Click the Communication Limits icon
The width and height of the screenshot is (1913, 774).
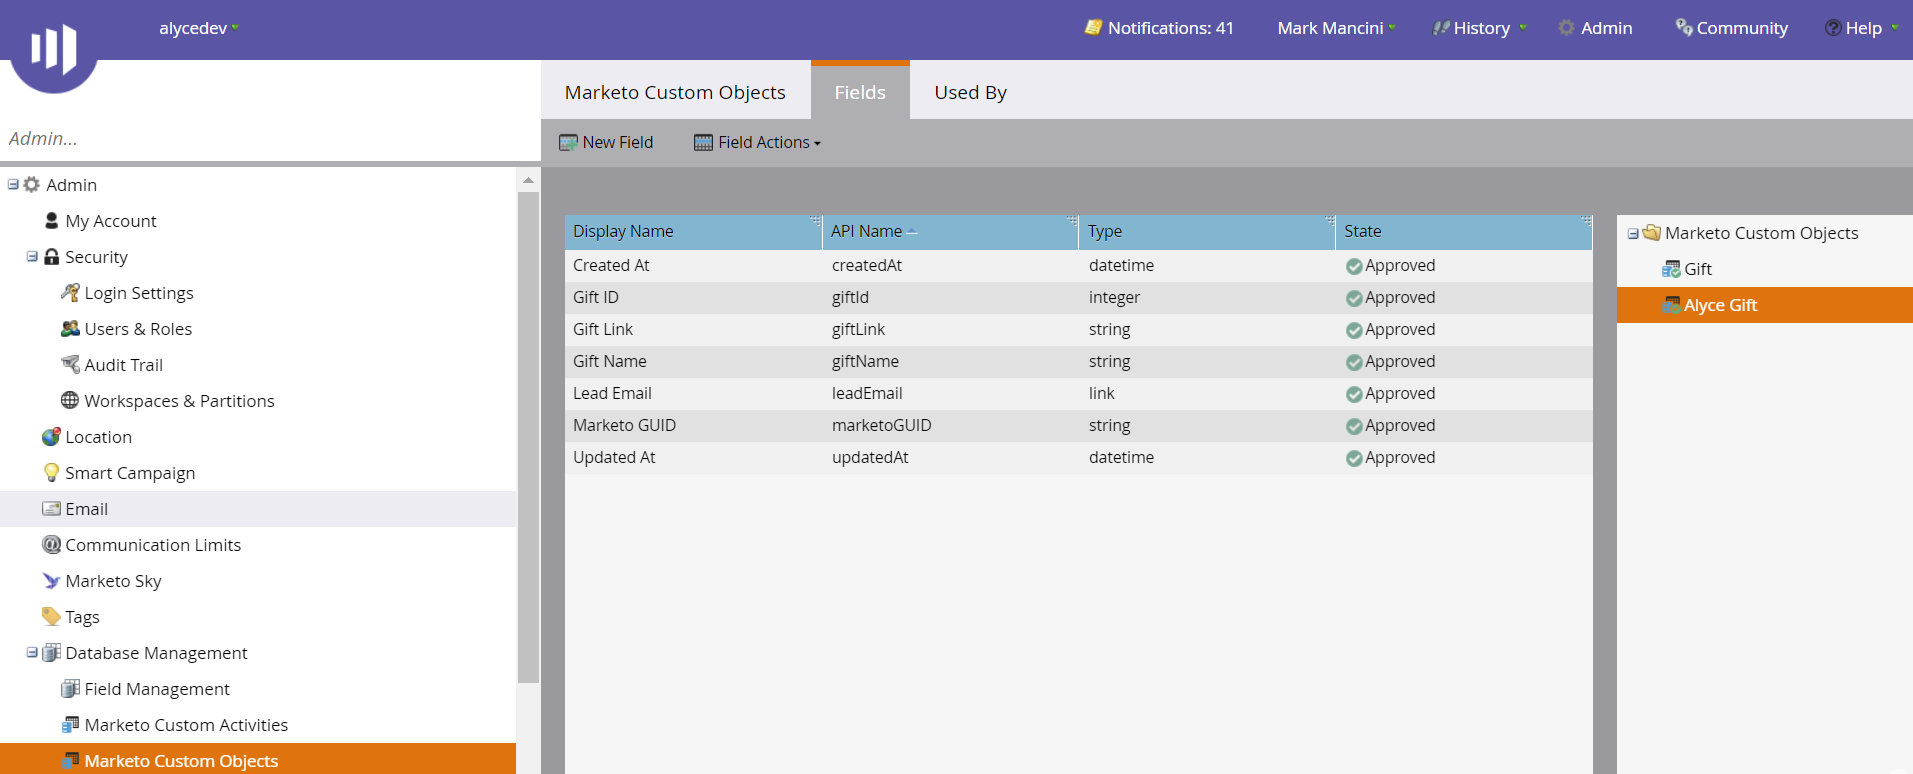pyautogui.click(x=51, y=544)
